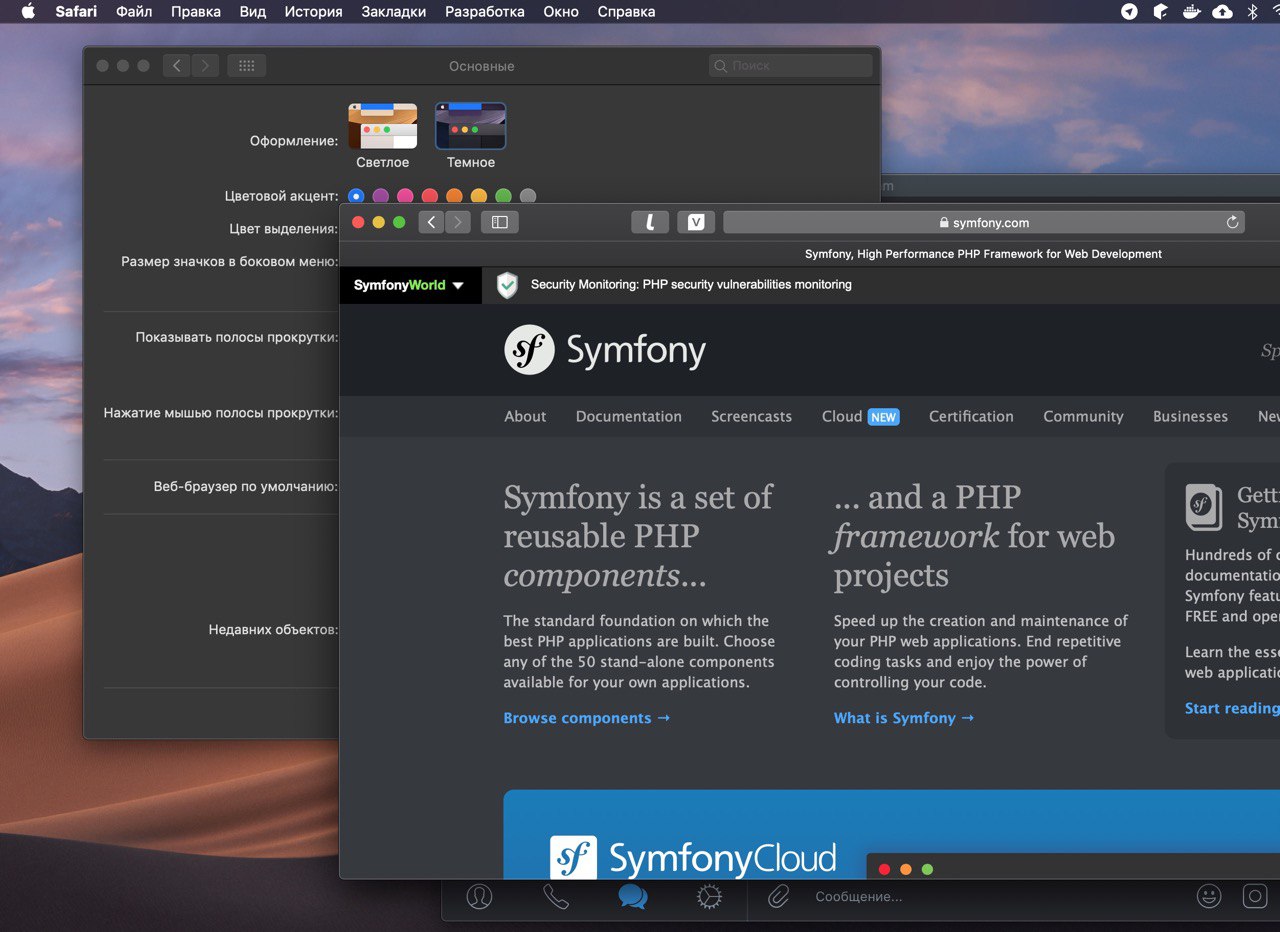Select the Темное appearance option

click(x=471, y=135)
